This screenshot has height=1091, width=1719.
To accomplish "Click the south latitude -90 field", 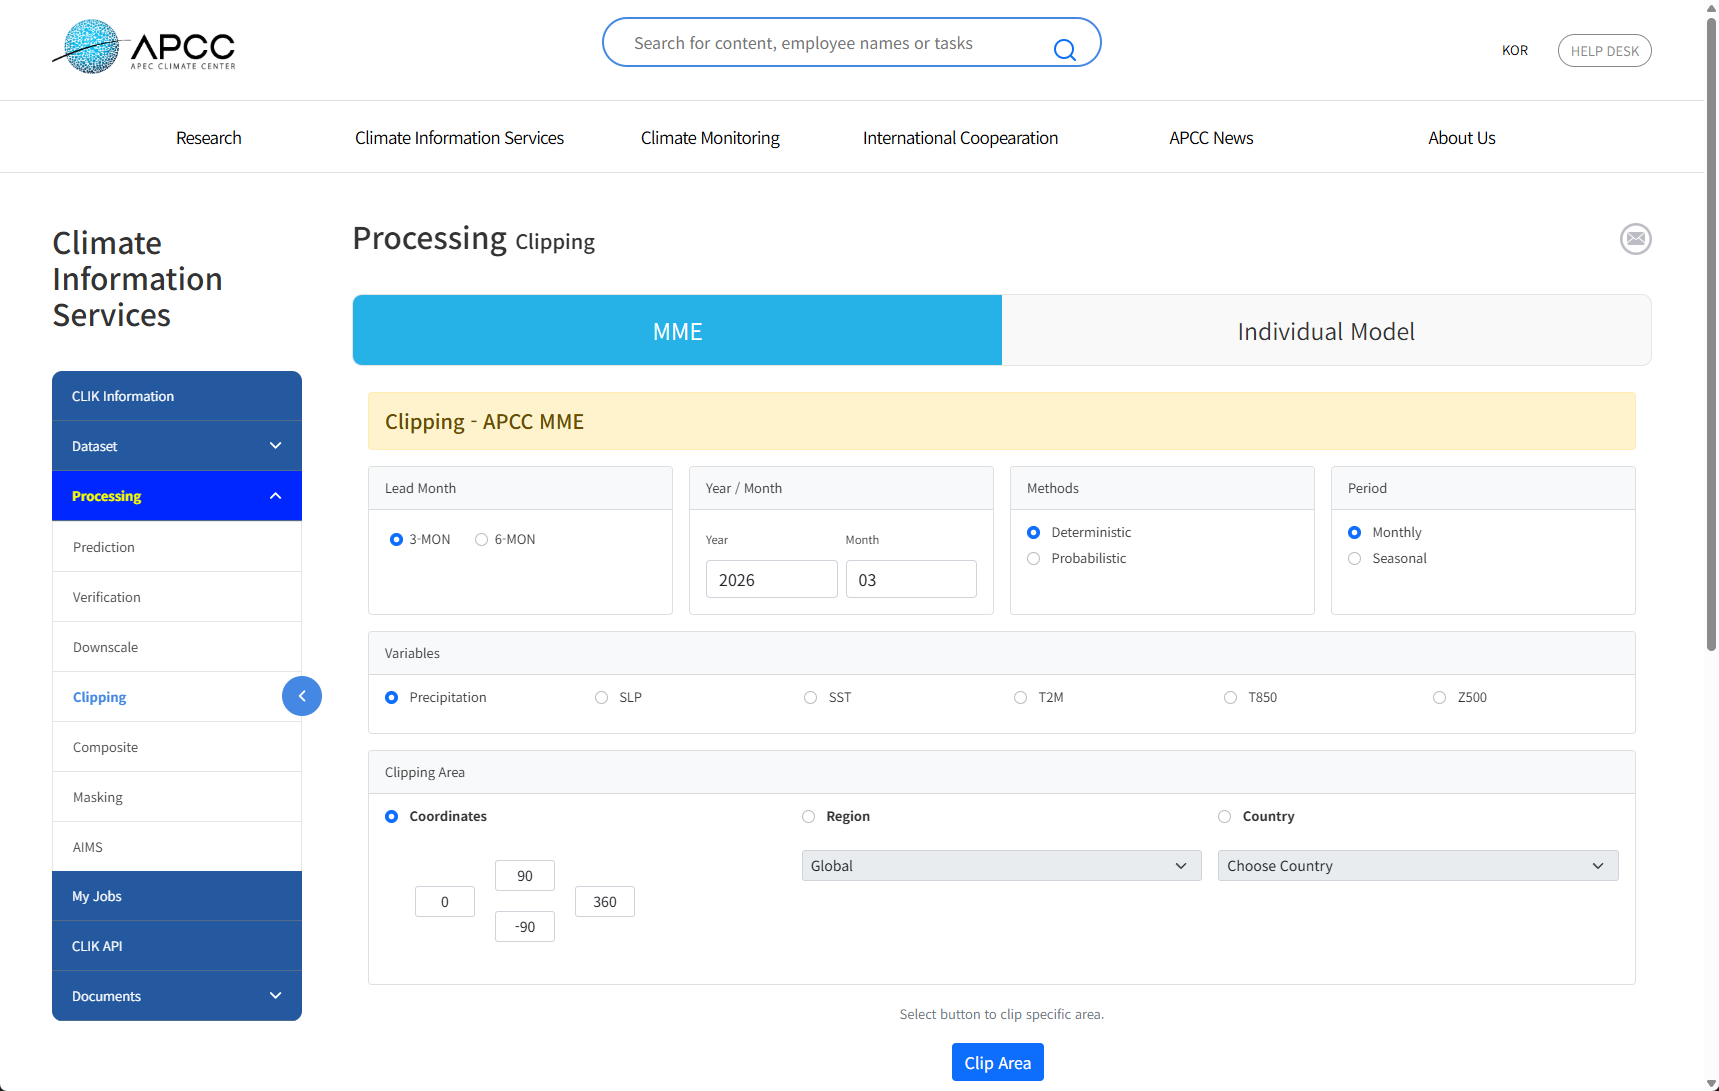I will (x=525, y=927).
